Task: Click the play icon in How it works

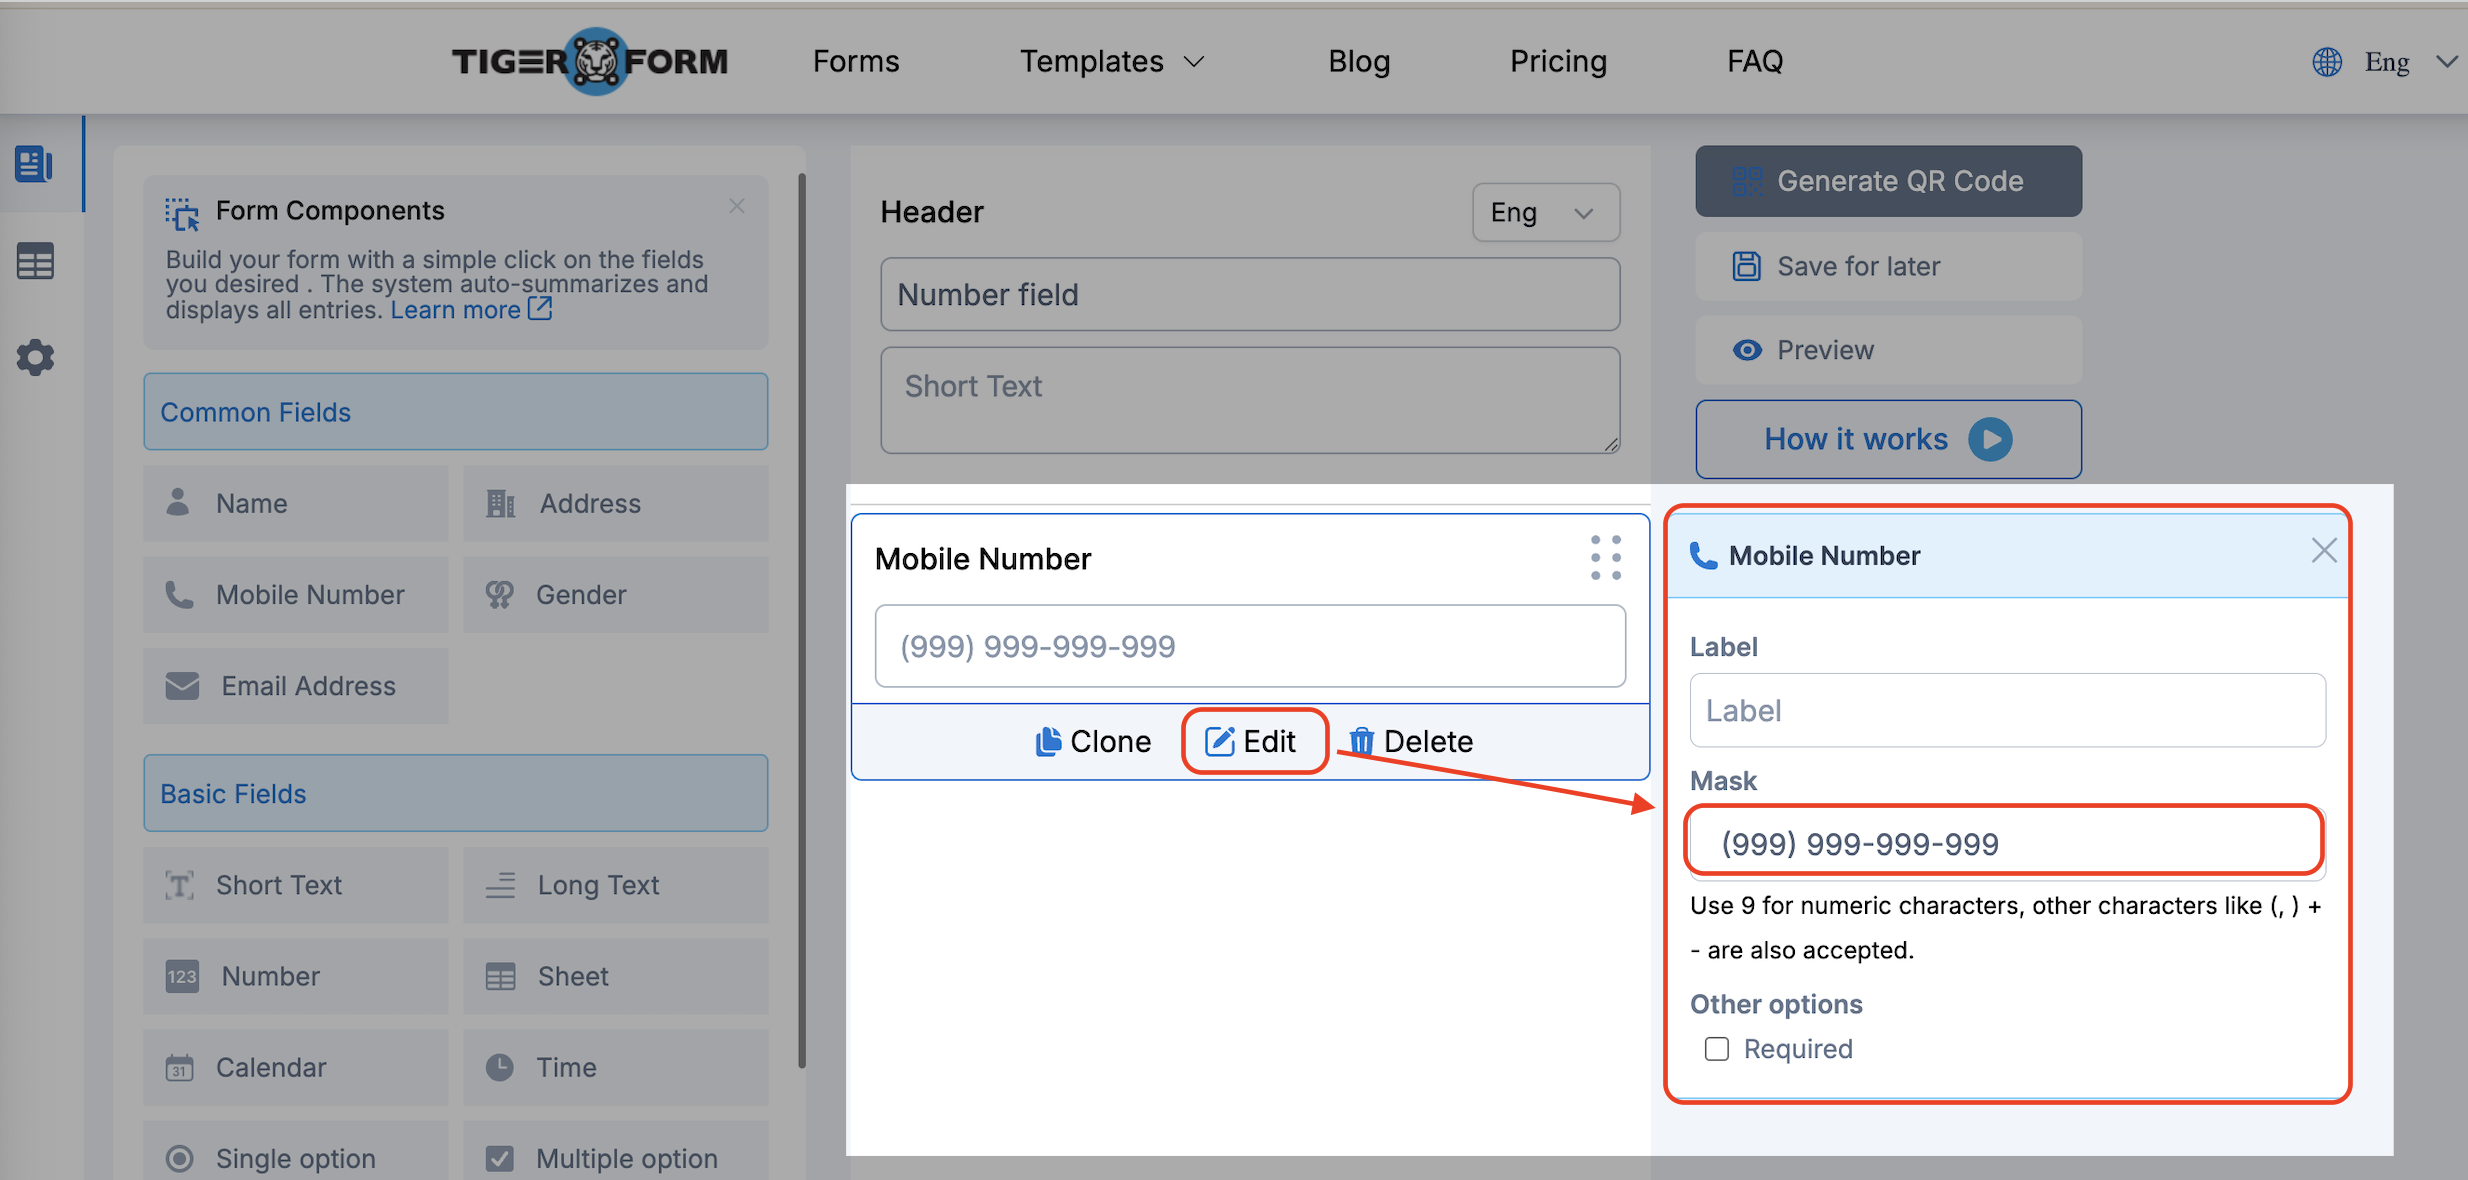Action: pyautogui.click(x=1990, y=439)
